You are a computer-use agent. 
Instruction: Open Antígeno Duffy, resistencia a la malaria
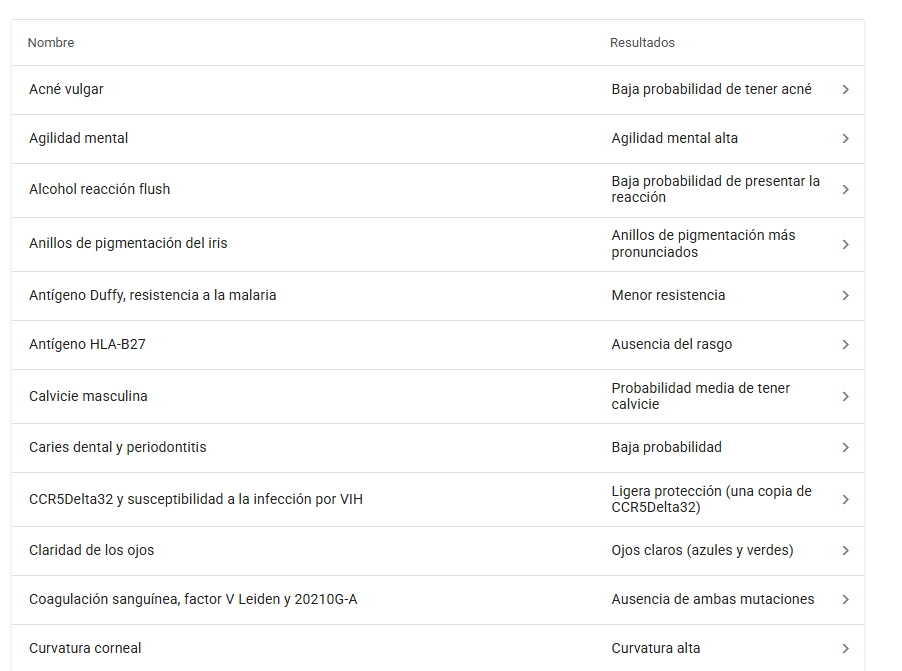pos(152,296)
